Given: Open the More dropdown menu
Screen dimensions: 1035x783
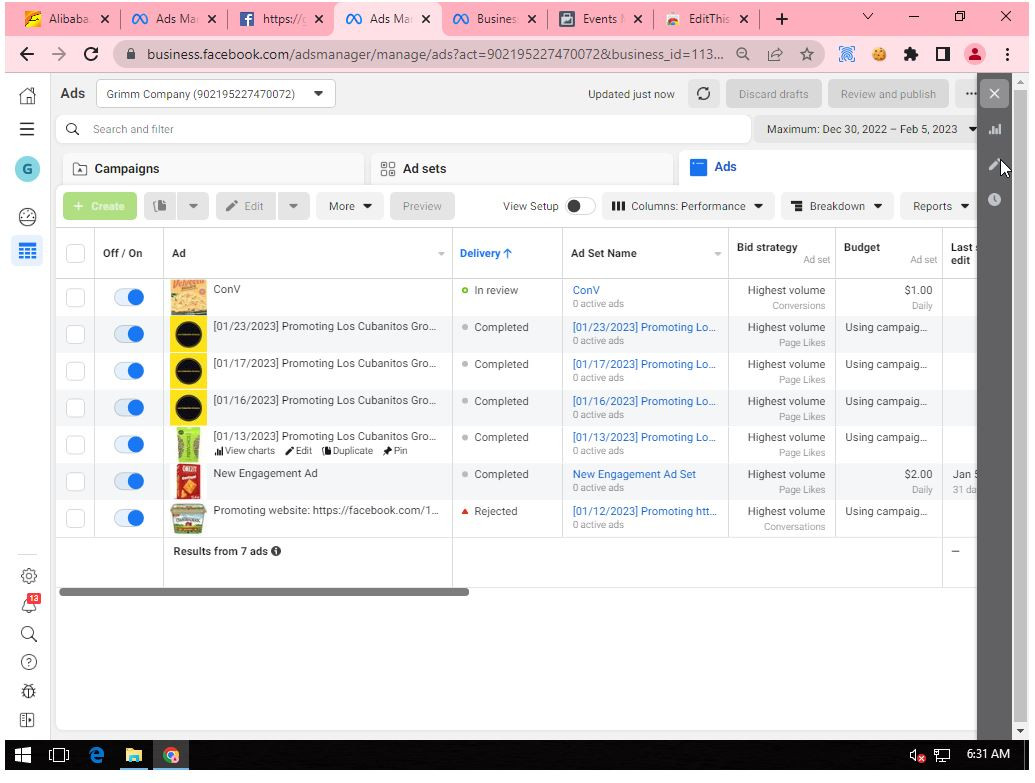Looking at the screenshot, I should coord(350,206).
